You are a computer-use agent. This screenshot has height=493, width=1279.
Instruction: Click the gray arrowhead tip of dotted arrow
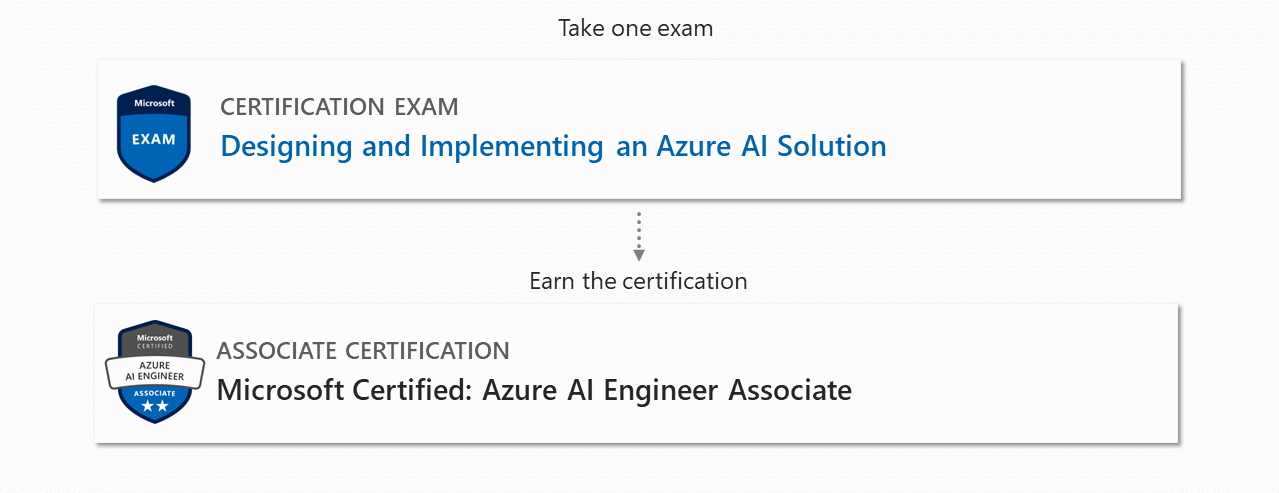639,256
